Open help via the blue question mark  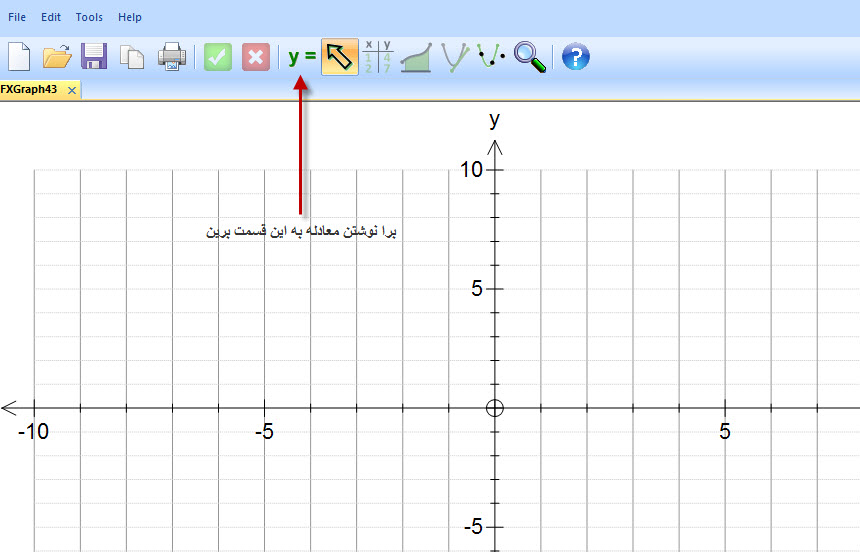(576, 56)
